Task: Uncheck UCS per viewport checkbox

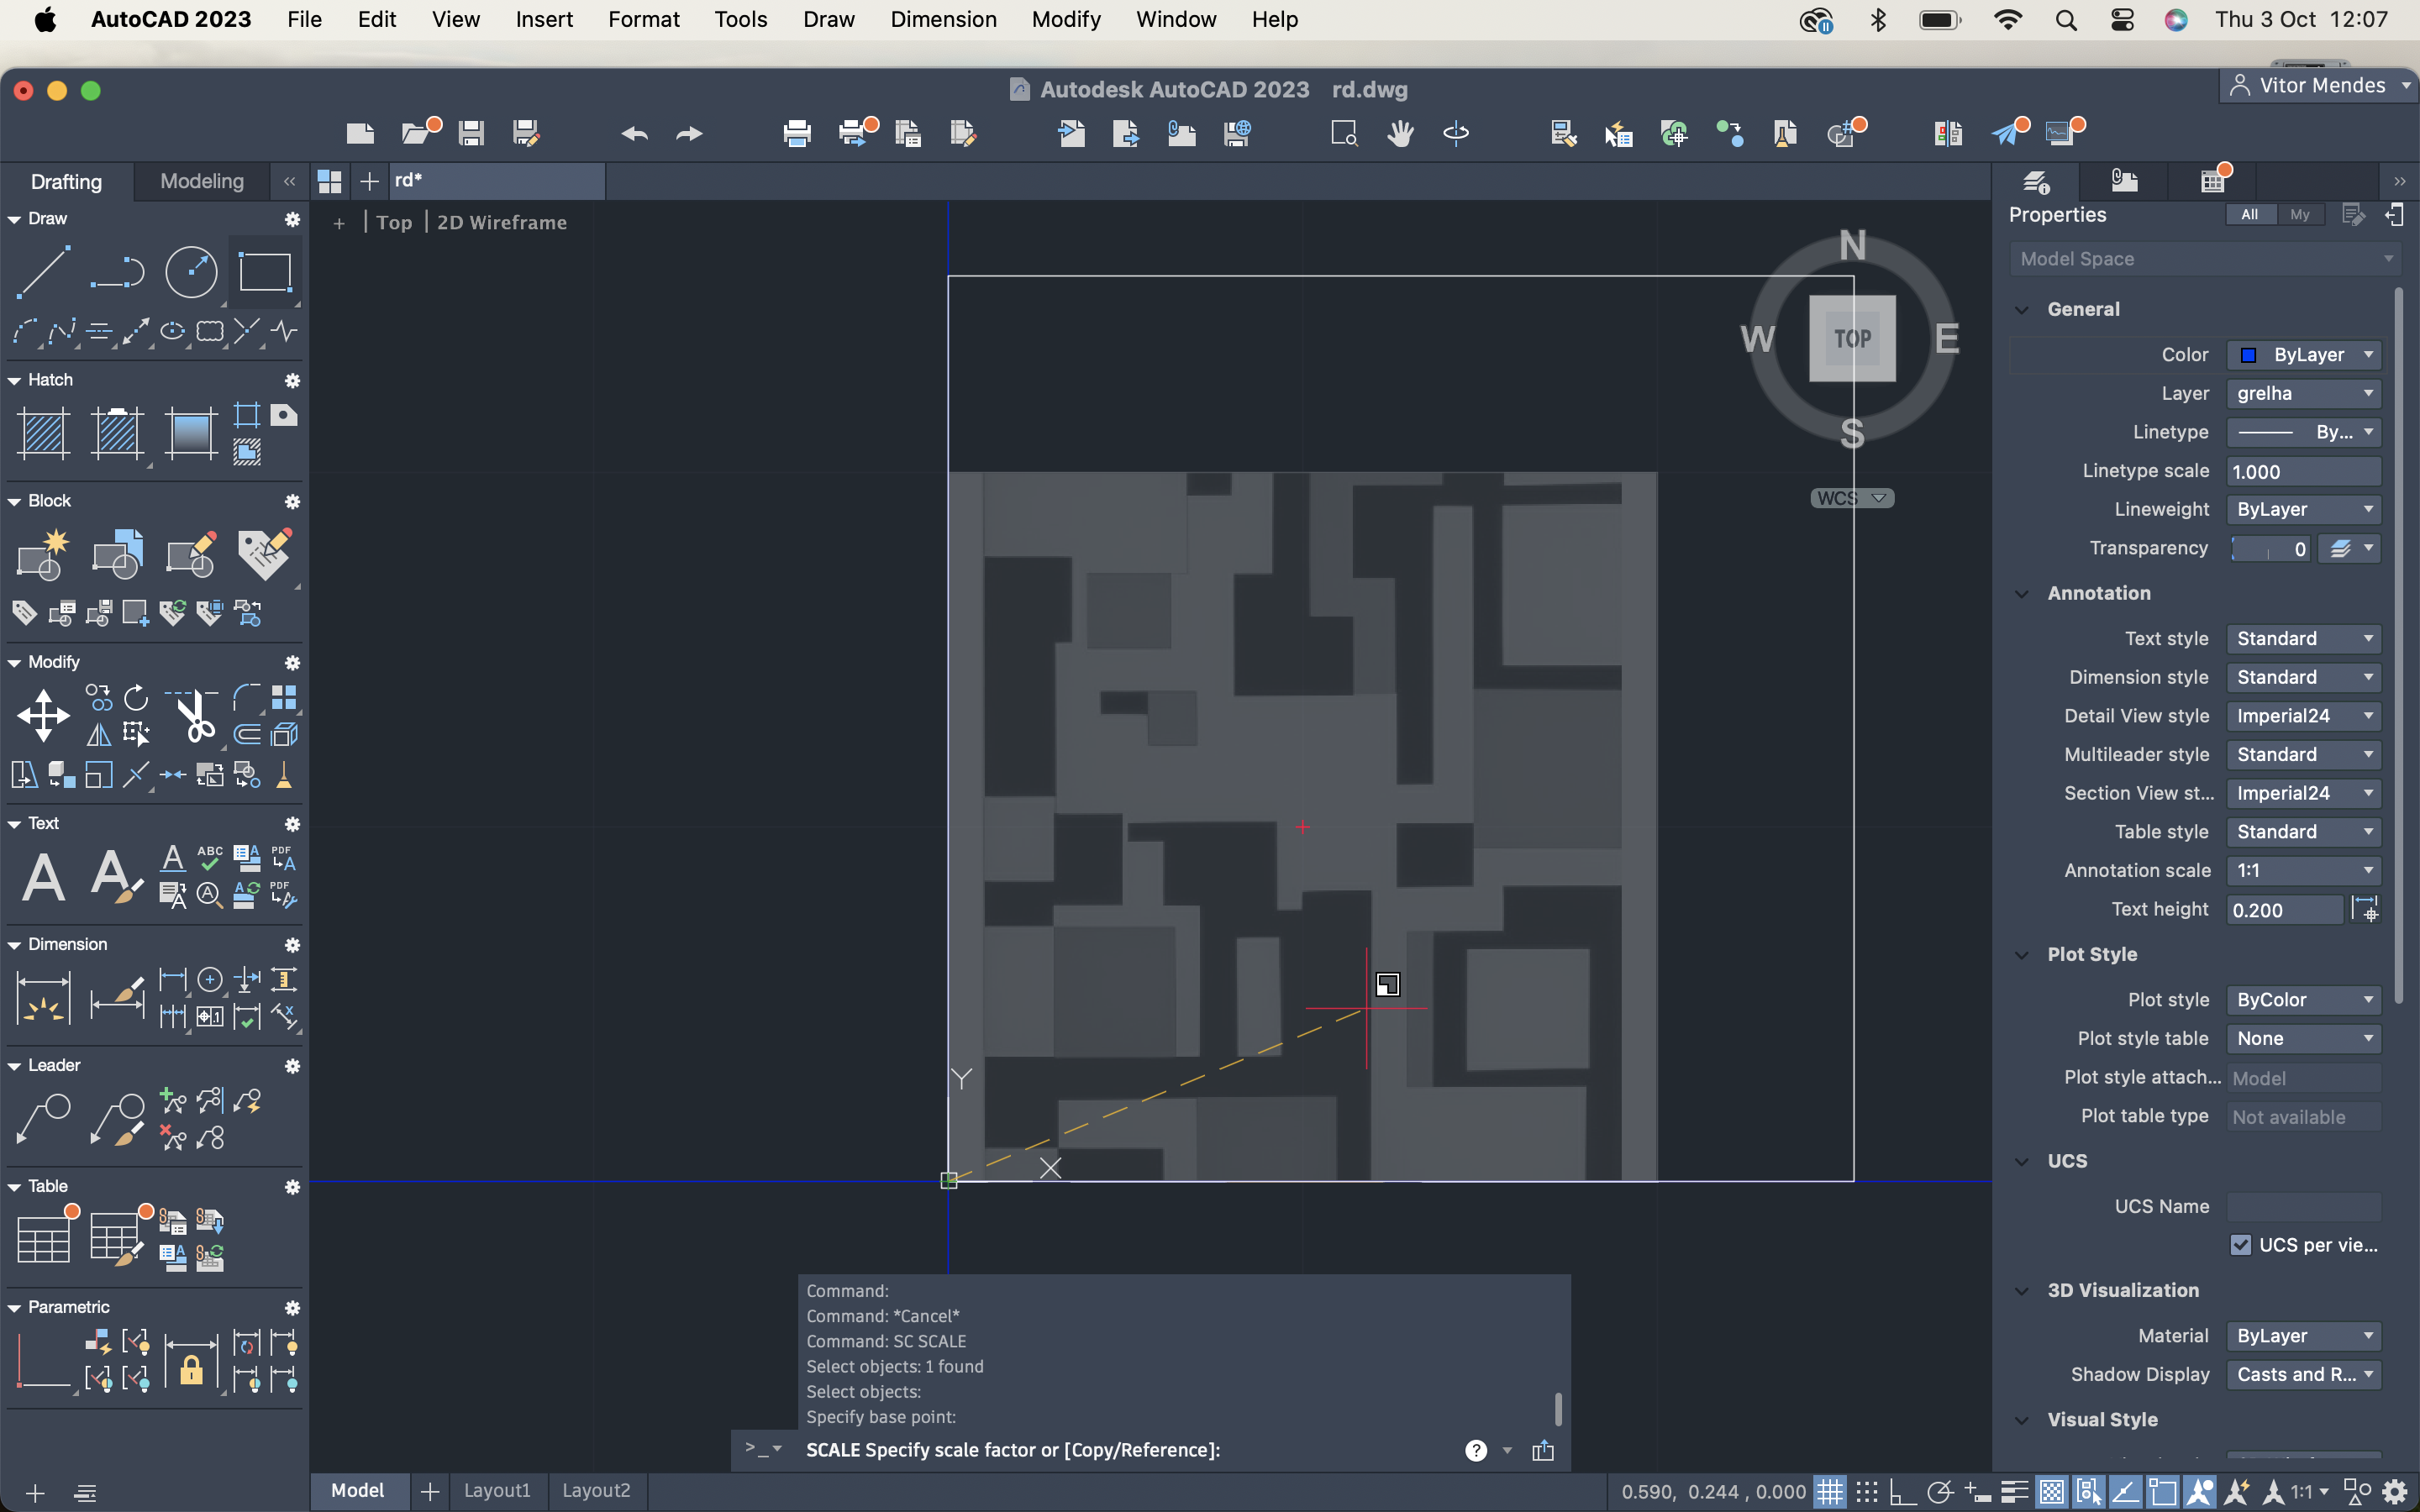Action: click(x=2240, y=1245)
